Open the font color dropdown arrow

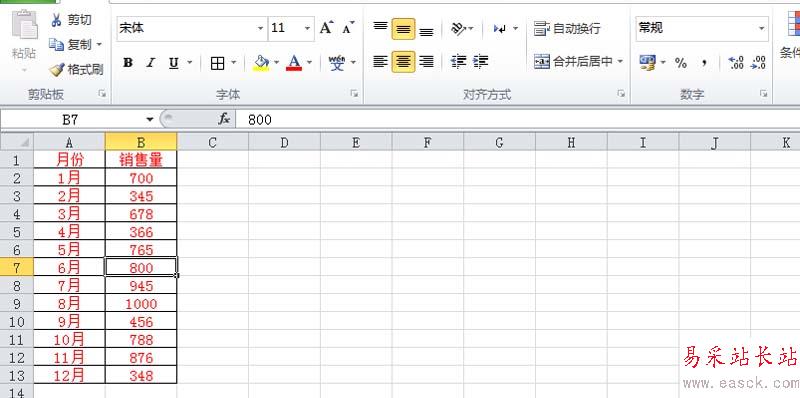(x=309, y=63)
